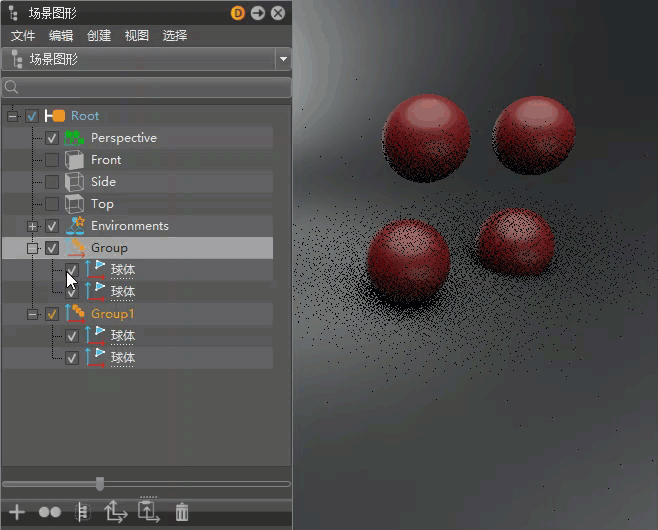Click the Root node icon
This screenshot has width=658, height=530.
55,116
